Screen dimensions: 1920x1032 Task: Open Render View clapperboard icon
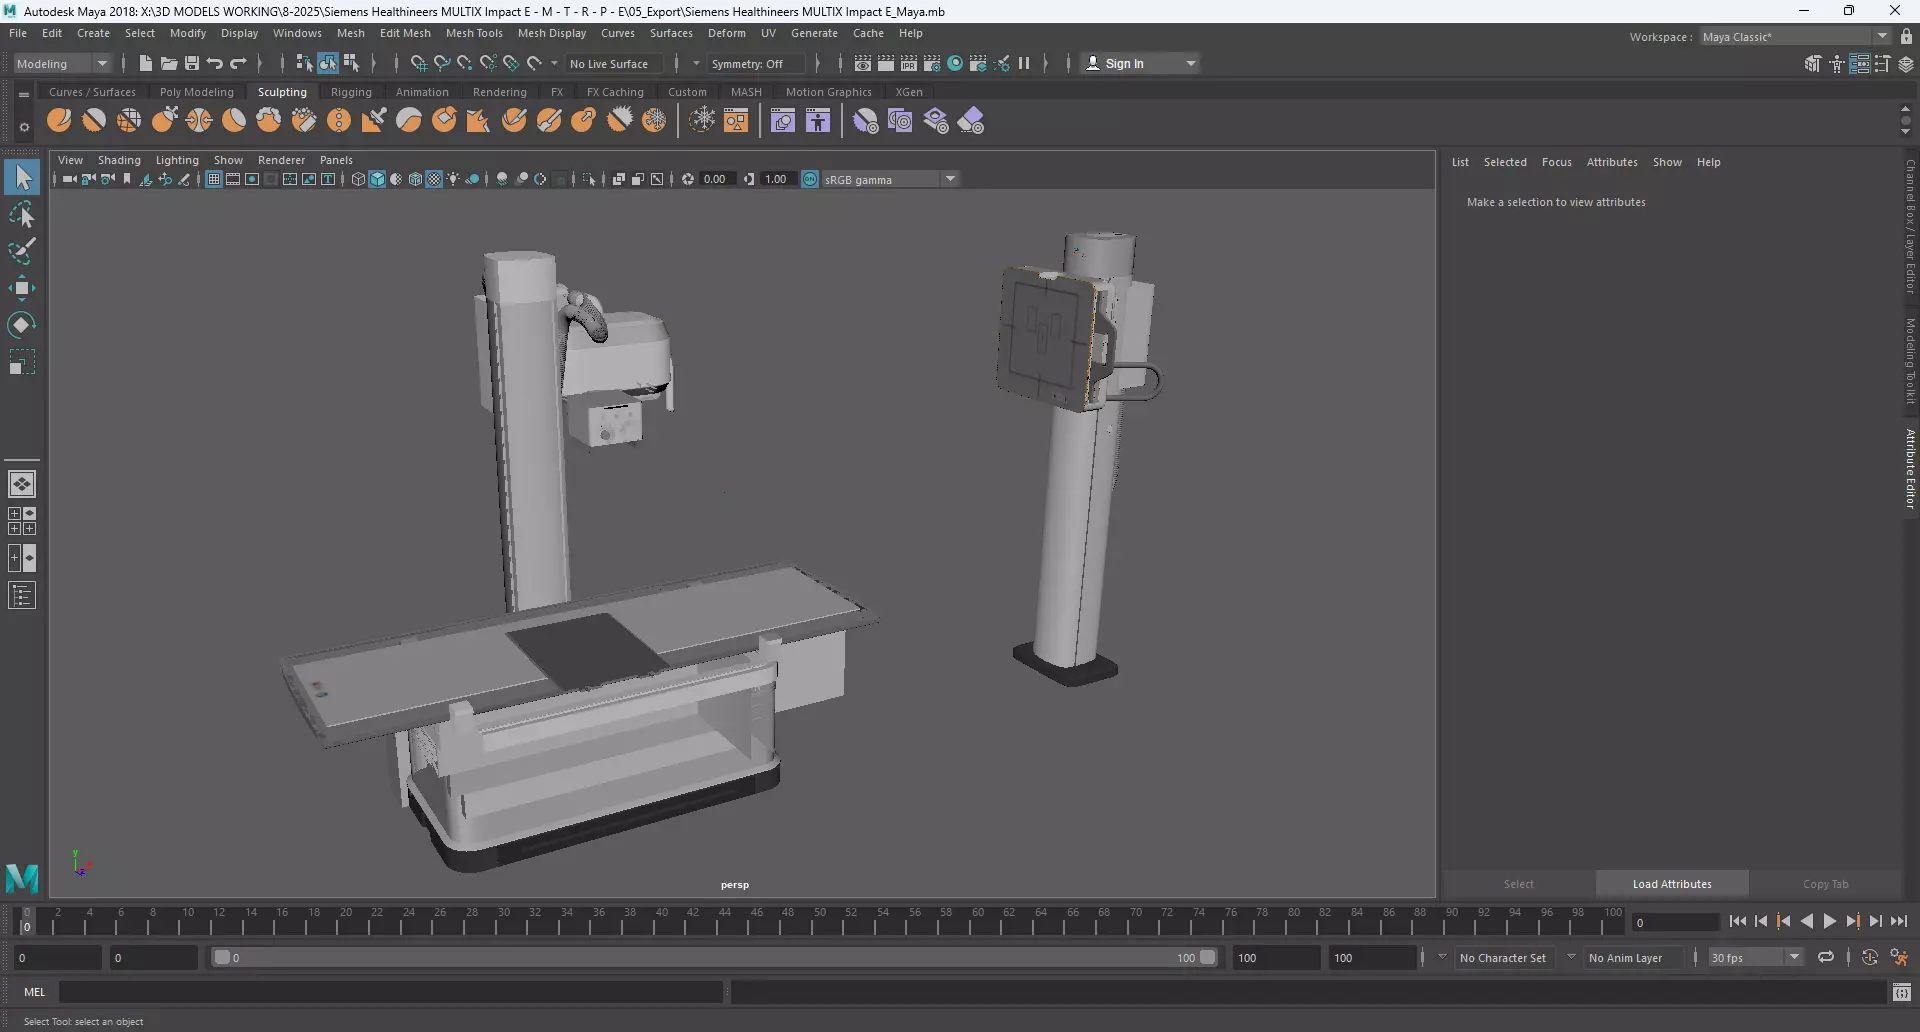863,63
